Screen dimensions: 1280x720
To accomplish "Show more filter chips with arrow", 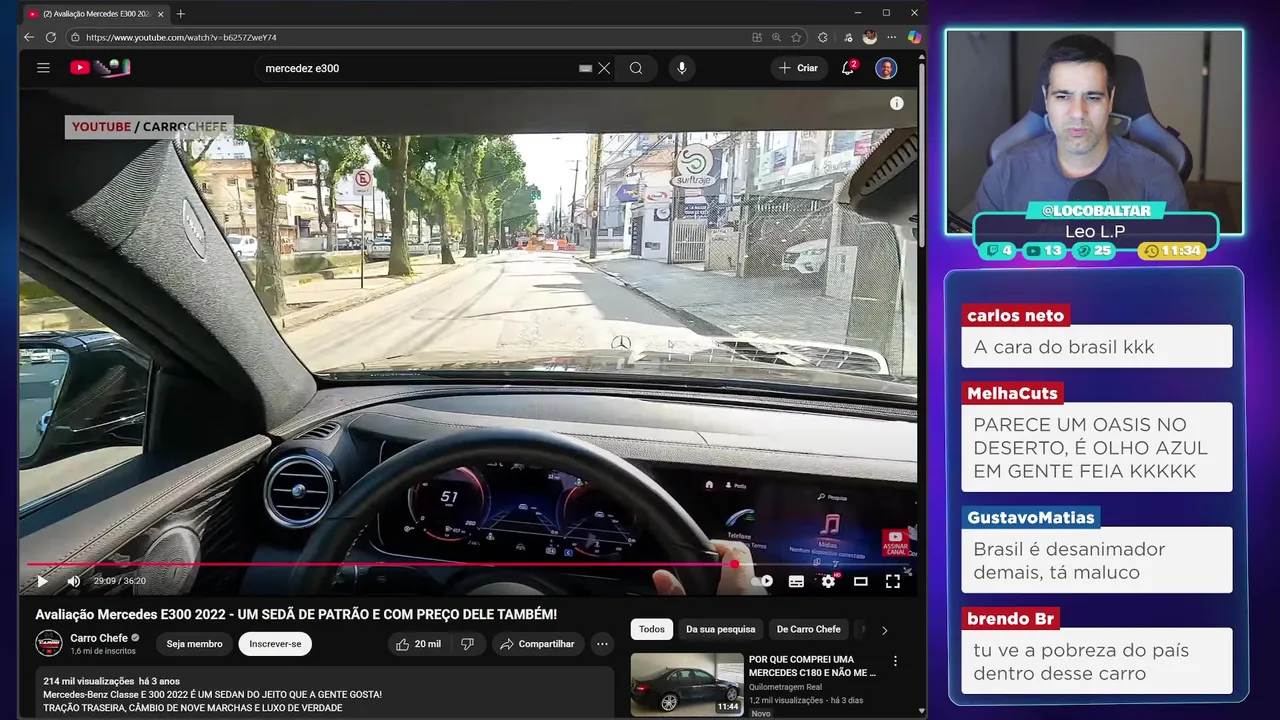I will point(884,630).
